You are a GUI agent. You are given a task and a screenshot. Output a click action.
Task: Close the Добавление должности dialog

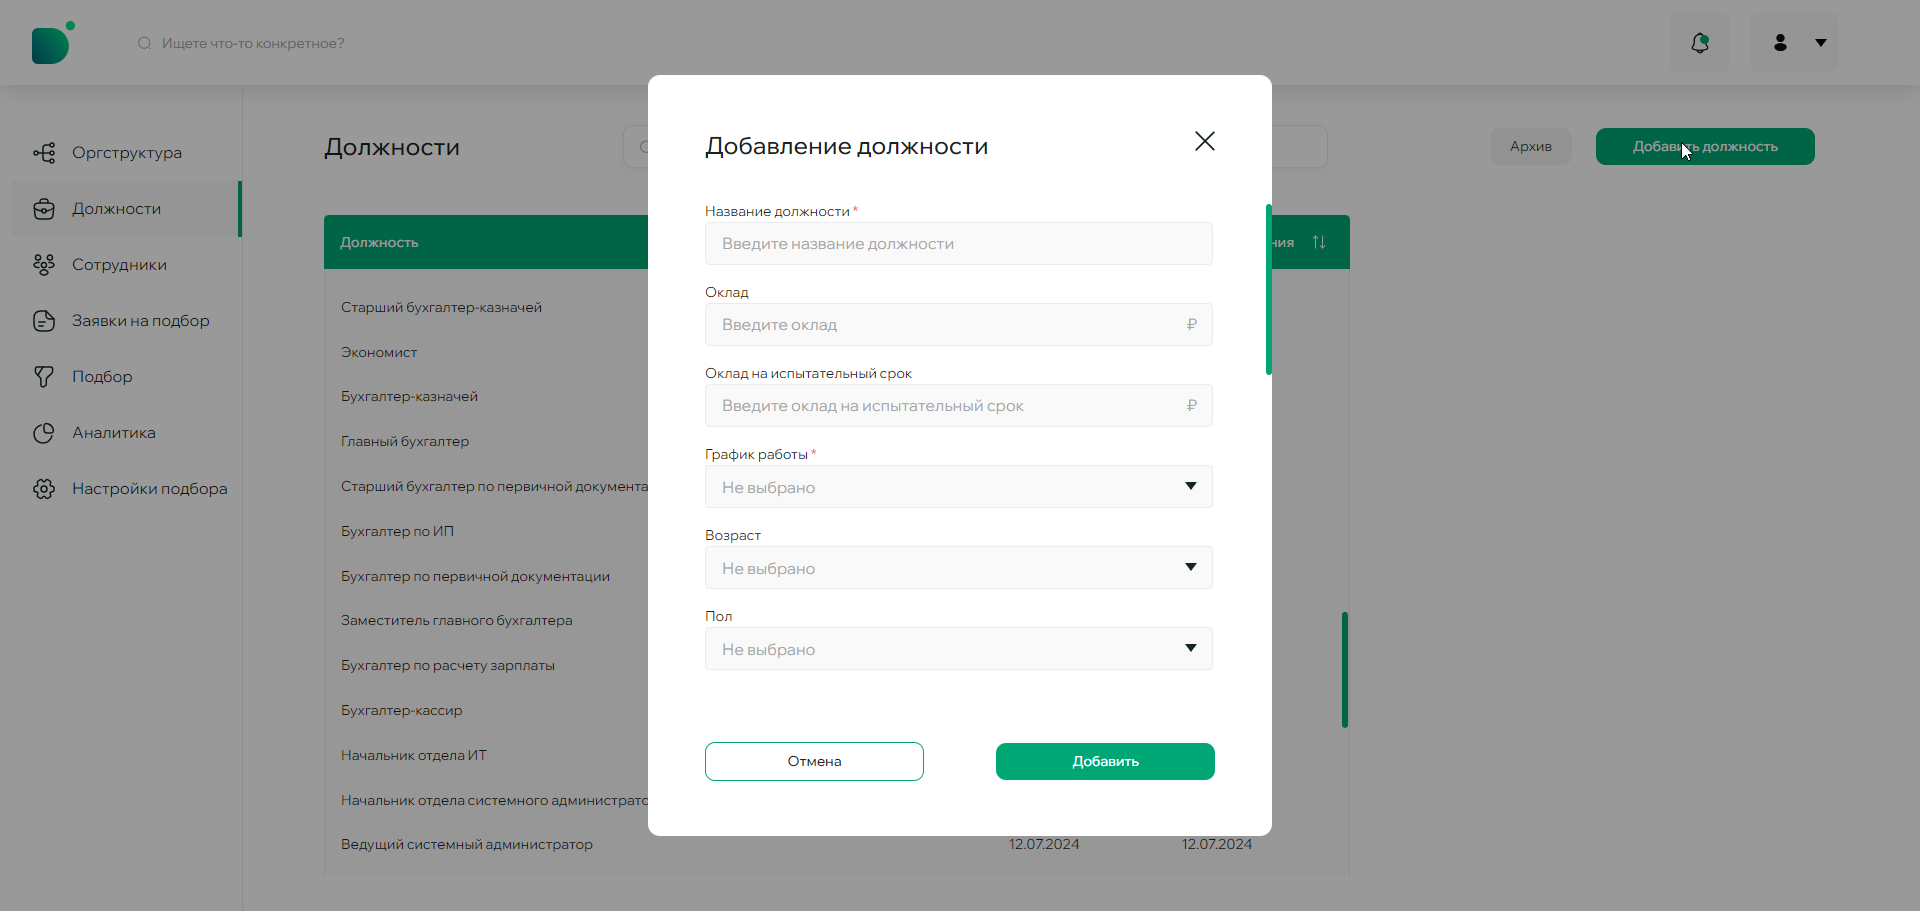point(1205,141)
